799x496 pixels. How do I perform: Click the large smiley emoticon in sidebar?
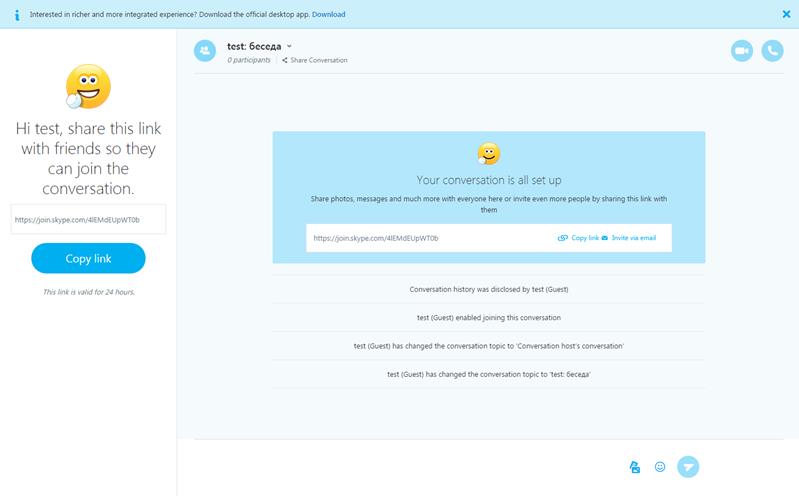tap(88, 86)
